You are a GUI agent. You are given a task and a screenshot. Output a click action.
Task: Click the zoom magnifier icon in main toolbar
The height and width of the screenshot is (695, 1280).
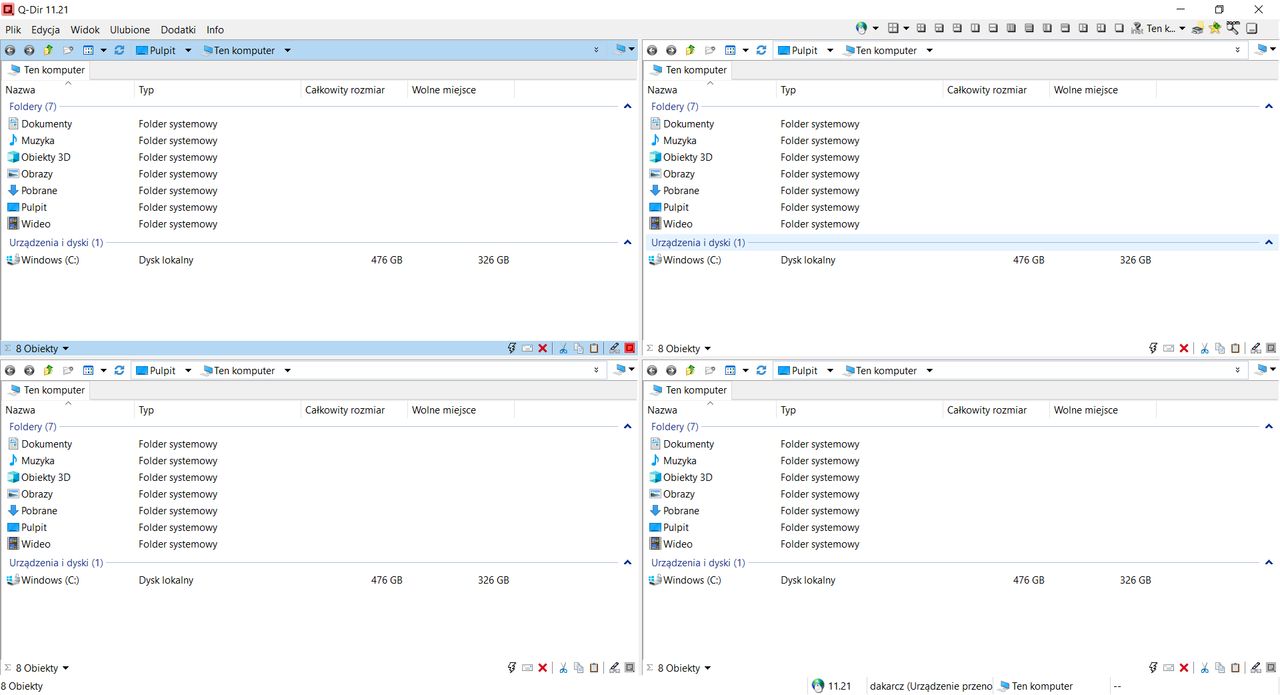click(x=1233, y=29)
